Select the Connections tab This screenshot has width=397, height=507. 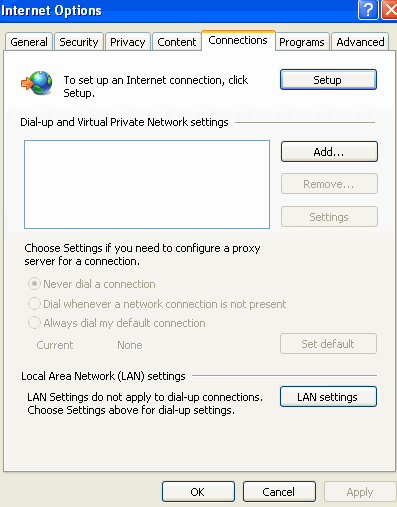pos(238,40)
